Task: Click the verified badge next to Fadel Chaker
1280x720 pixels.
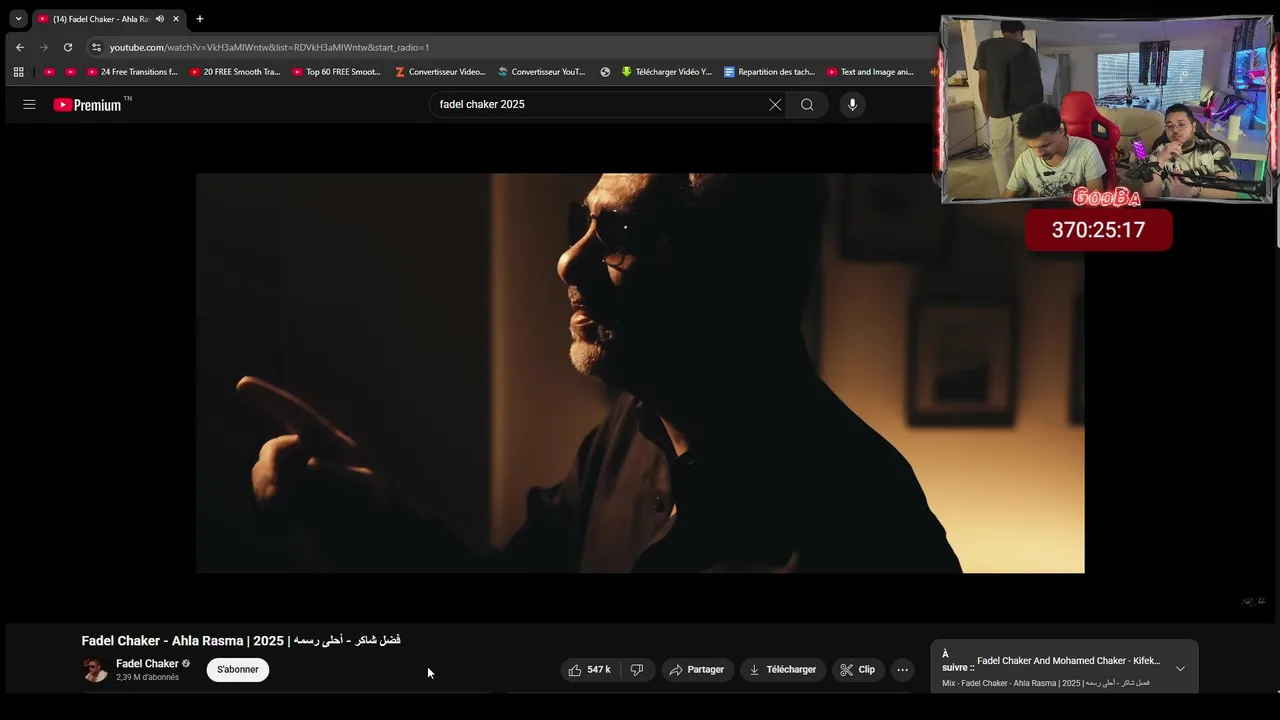Action: [186, 663]
